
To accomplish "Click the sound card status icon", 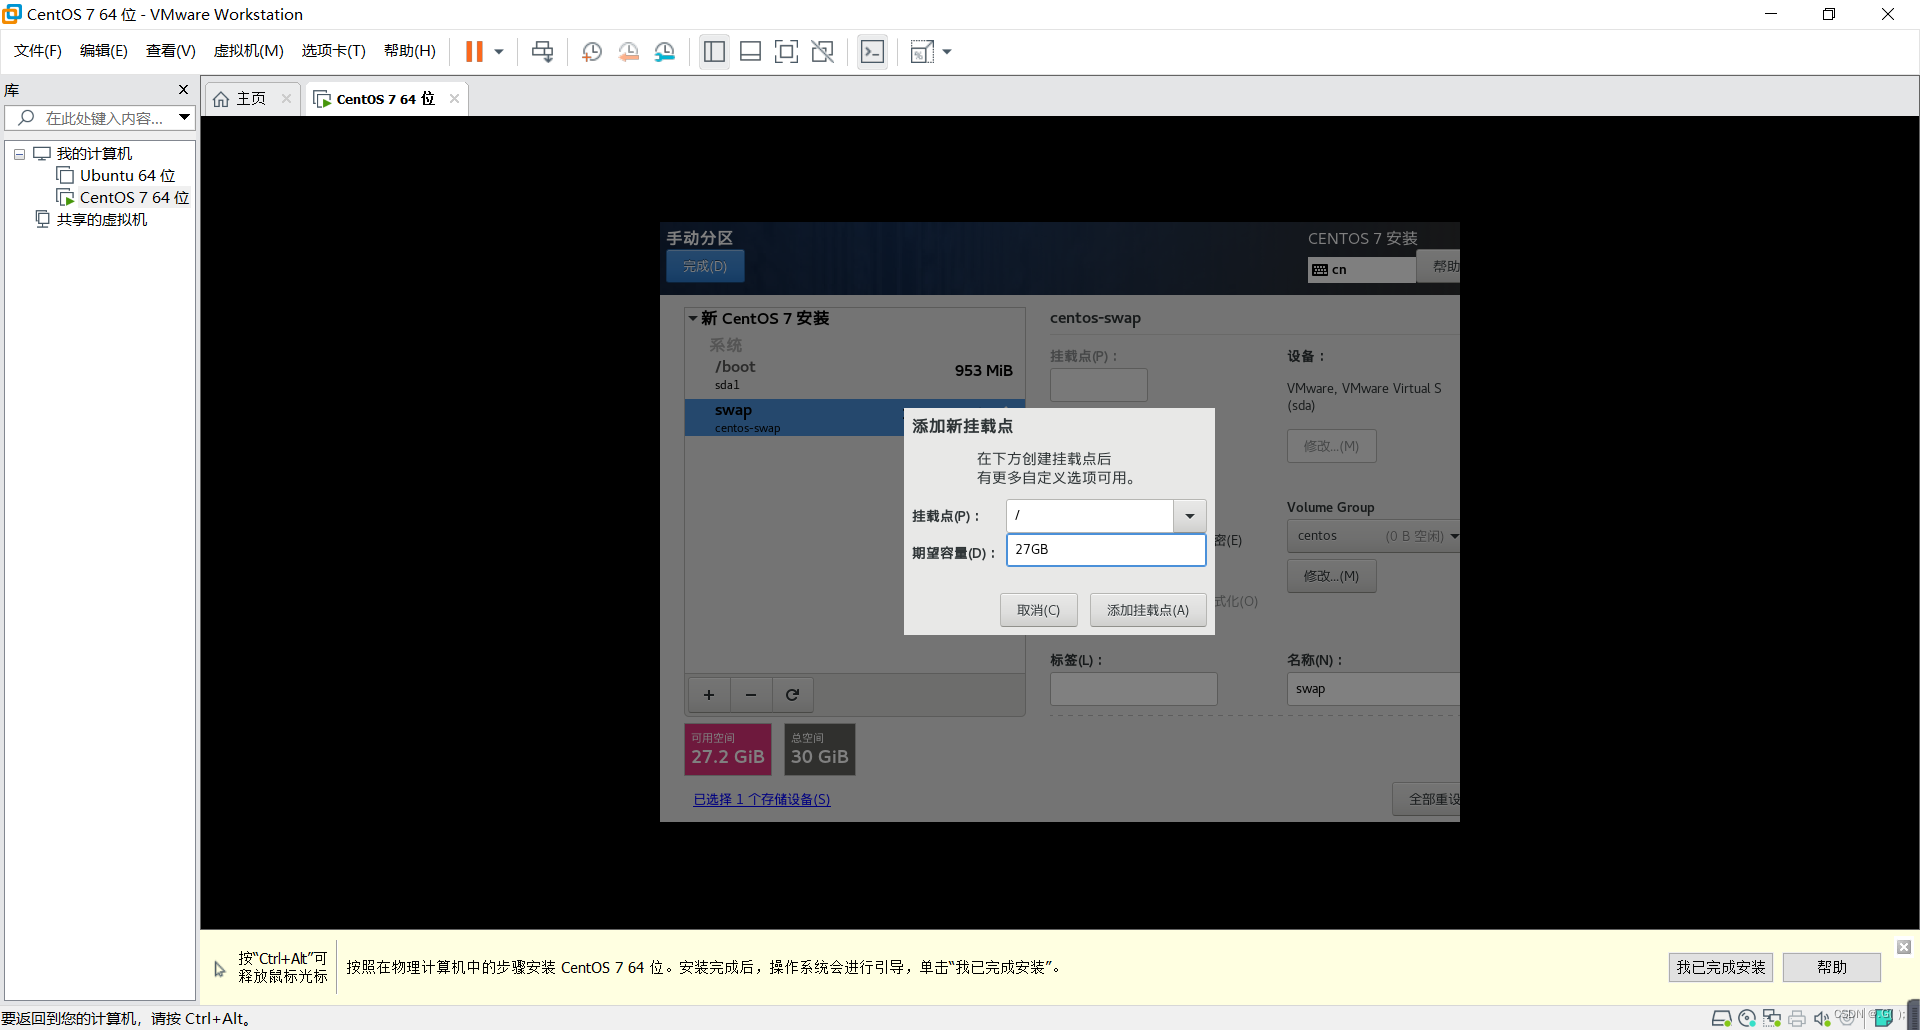I will tap(1822, 1018).
